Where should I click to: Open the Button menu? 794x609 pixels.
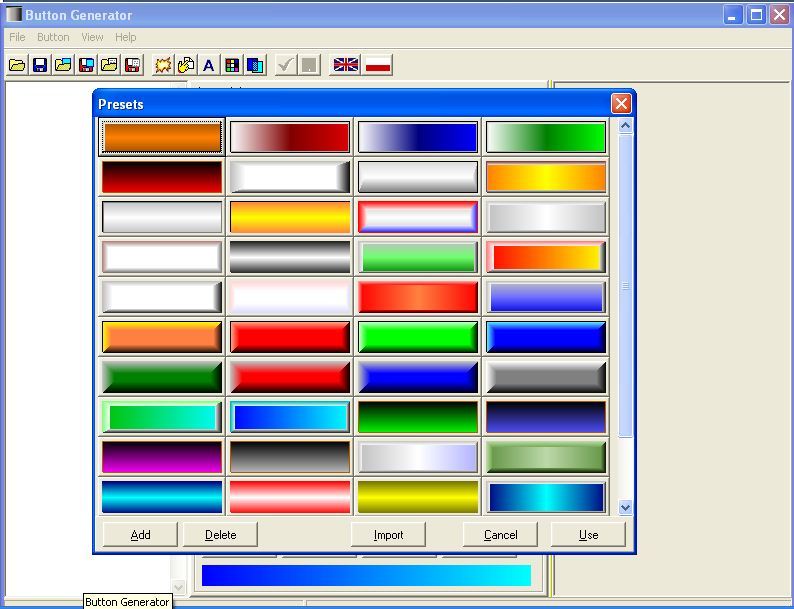[x=53, y=37]
